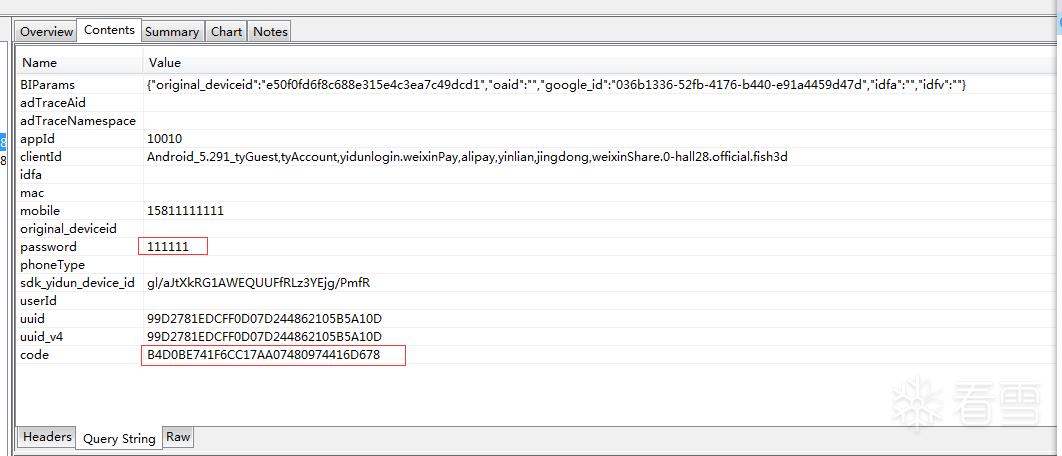Open the Chart tab

pyautogui.click(x=226, y=32)
